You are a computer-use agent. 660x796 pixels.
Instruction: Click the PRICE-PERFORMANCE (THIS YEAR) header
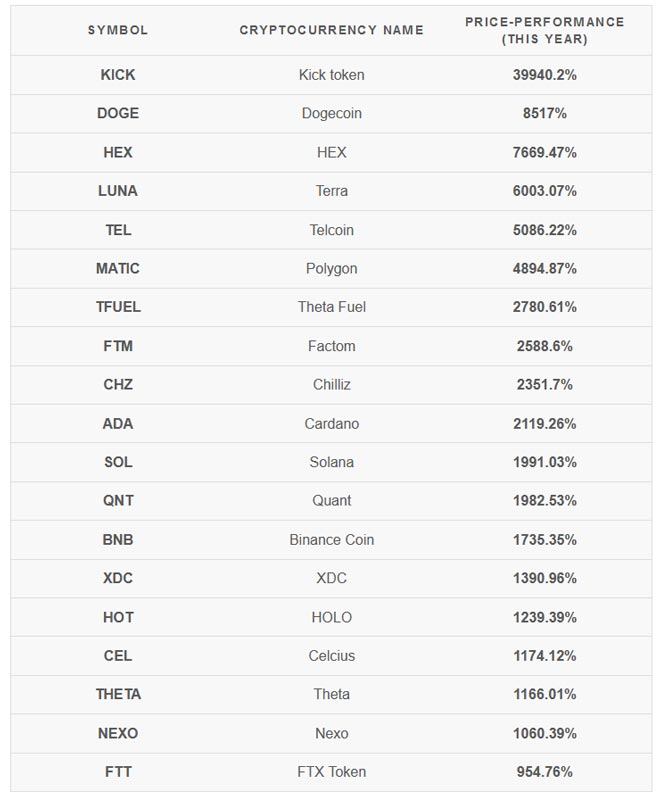544,30
